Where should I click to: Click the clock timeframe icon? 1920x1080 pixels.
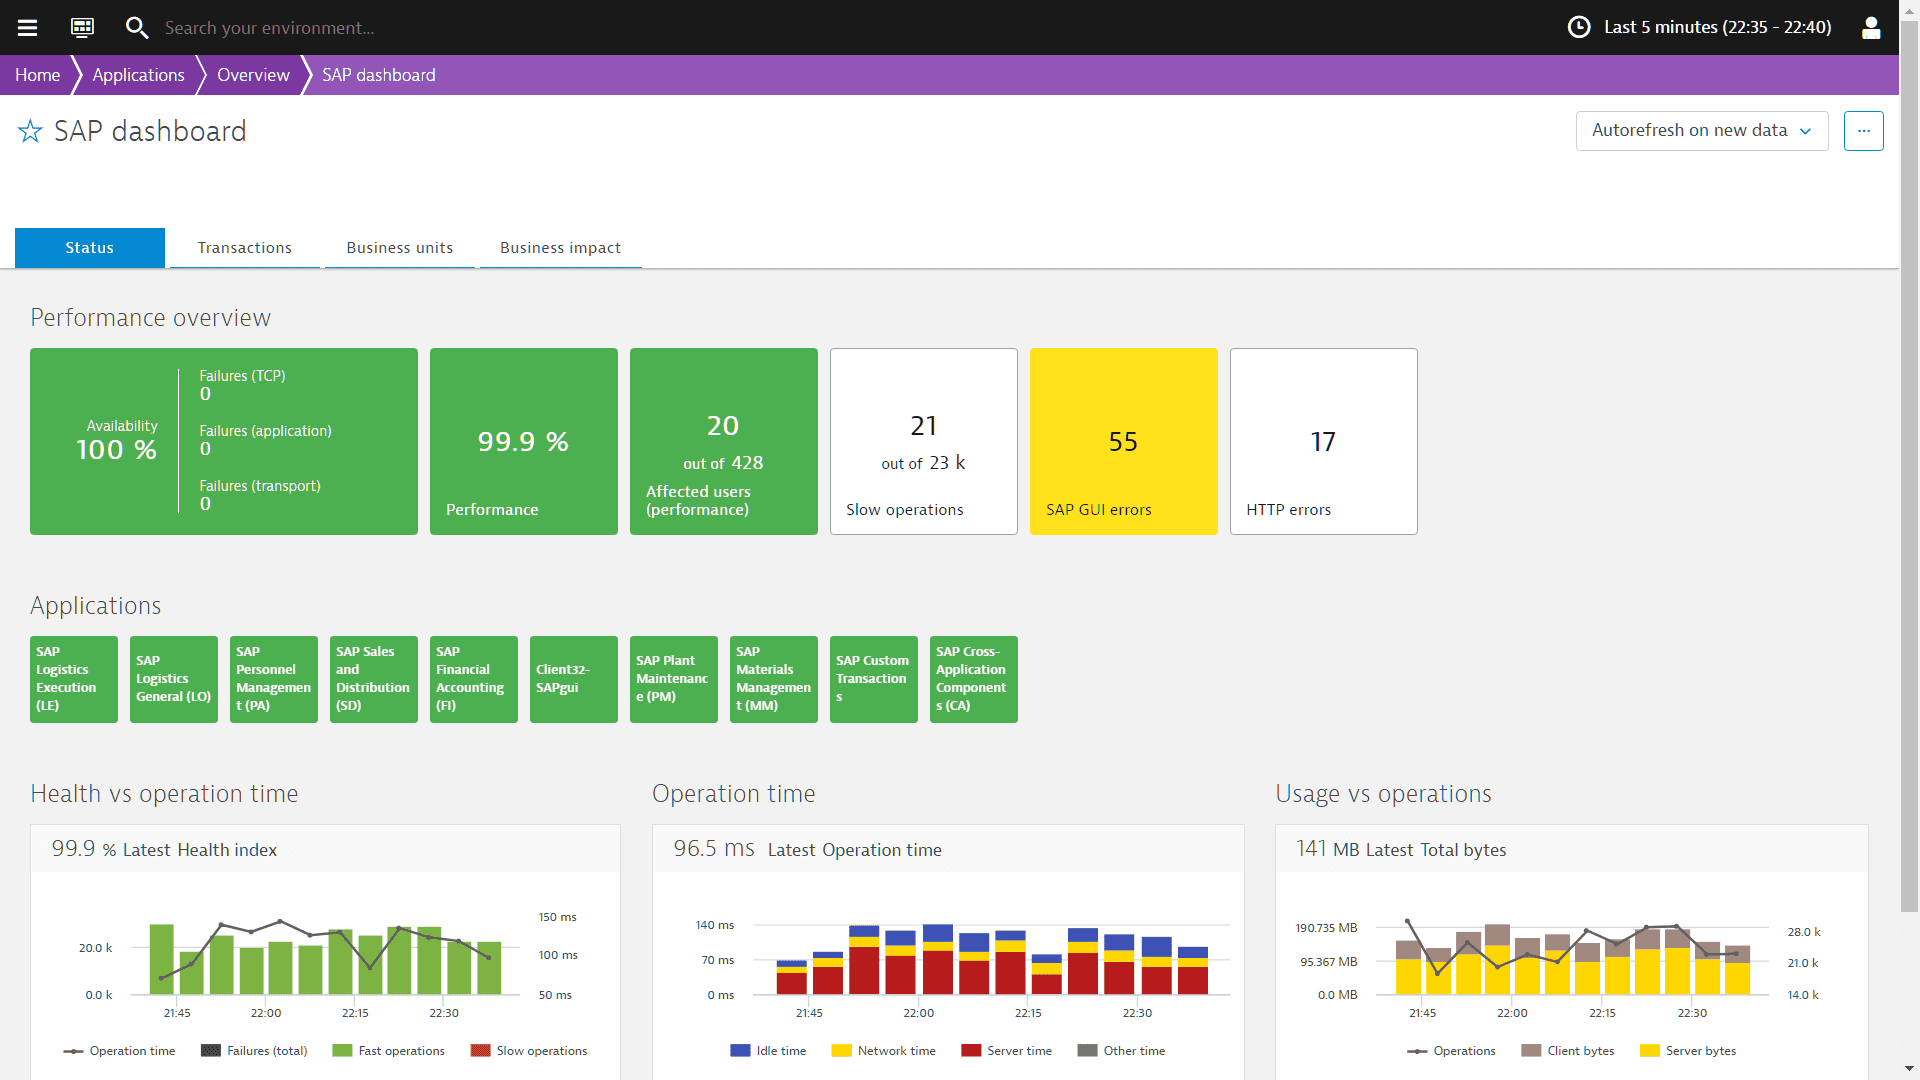pyautogui.click(x=1579, y=27)
